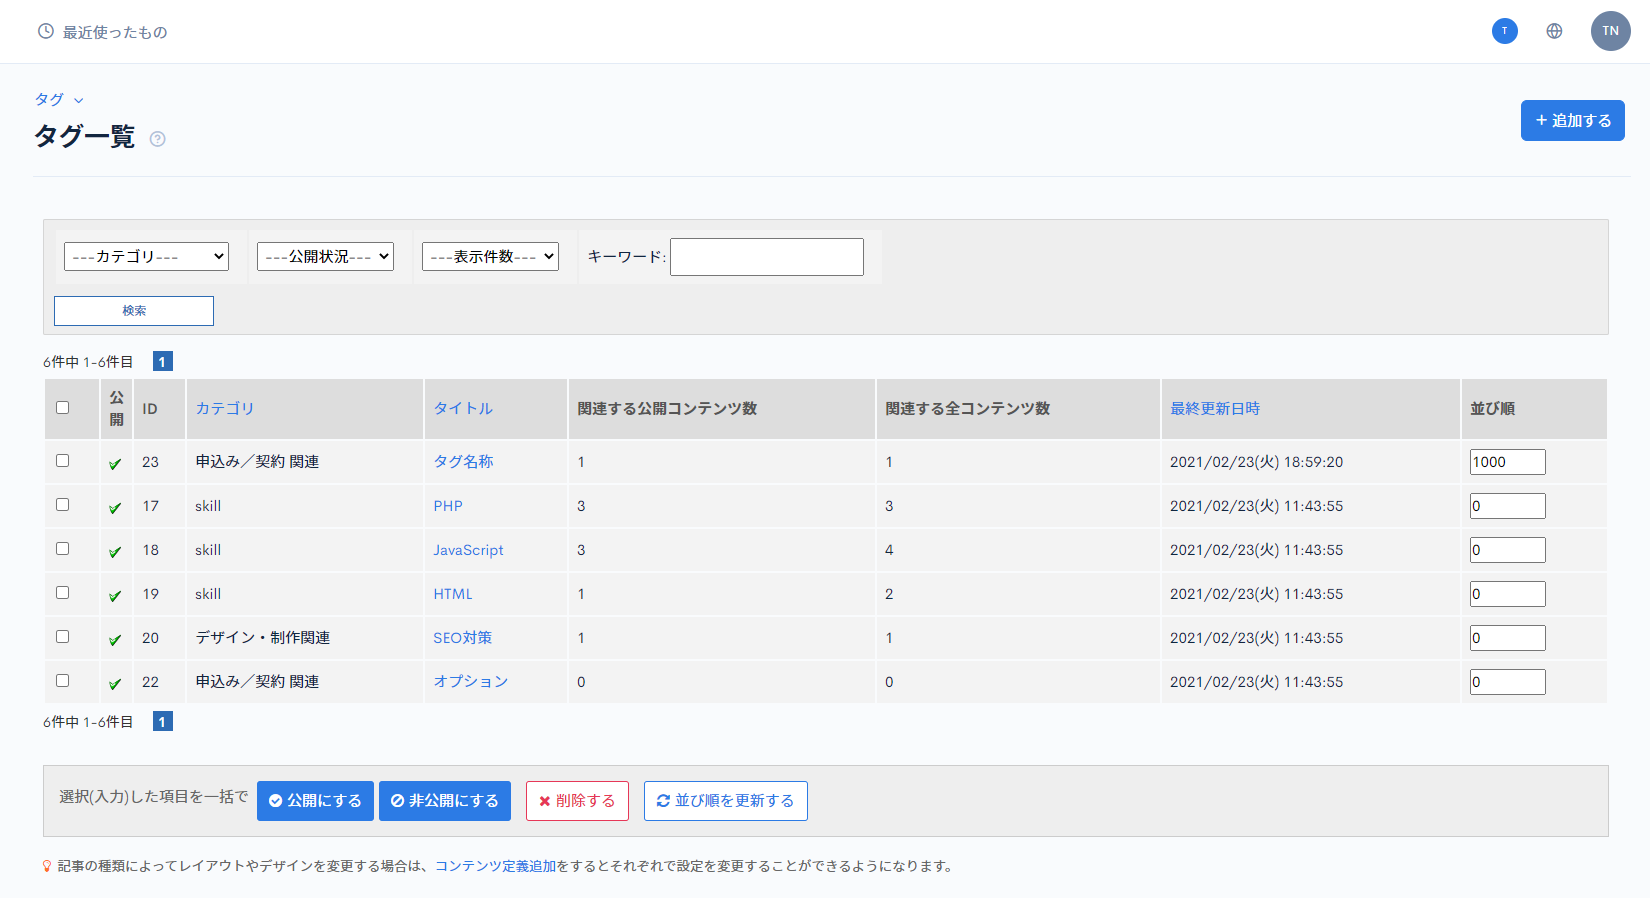Image resolution: width=1650 pixels, height=898 pixels.
Task: Check the select-all checkbox in table header
Action: (x=62, y=407)
